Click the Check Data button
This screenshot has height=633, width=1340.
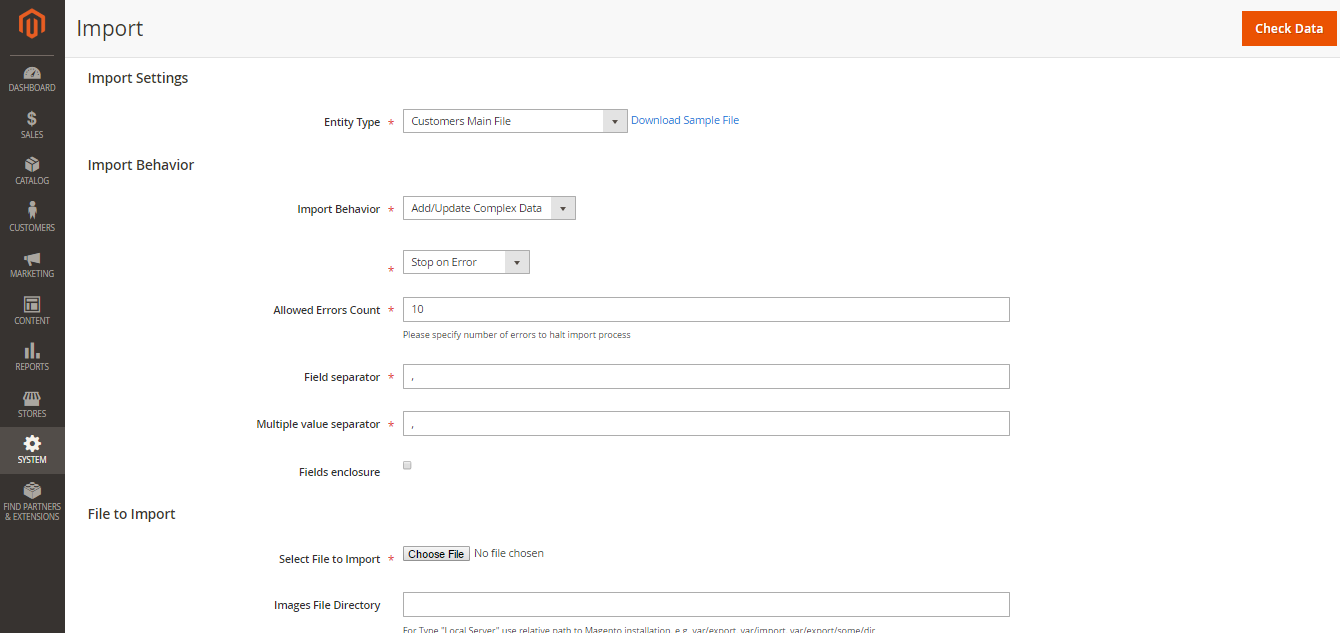tap(1289, 28)
